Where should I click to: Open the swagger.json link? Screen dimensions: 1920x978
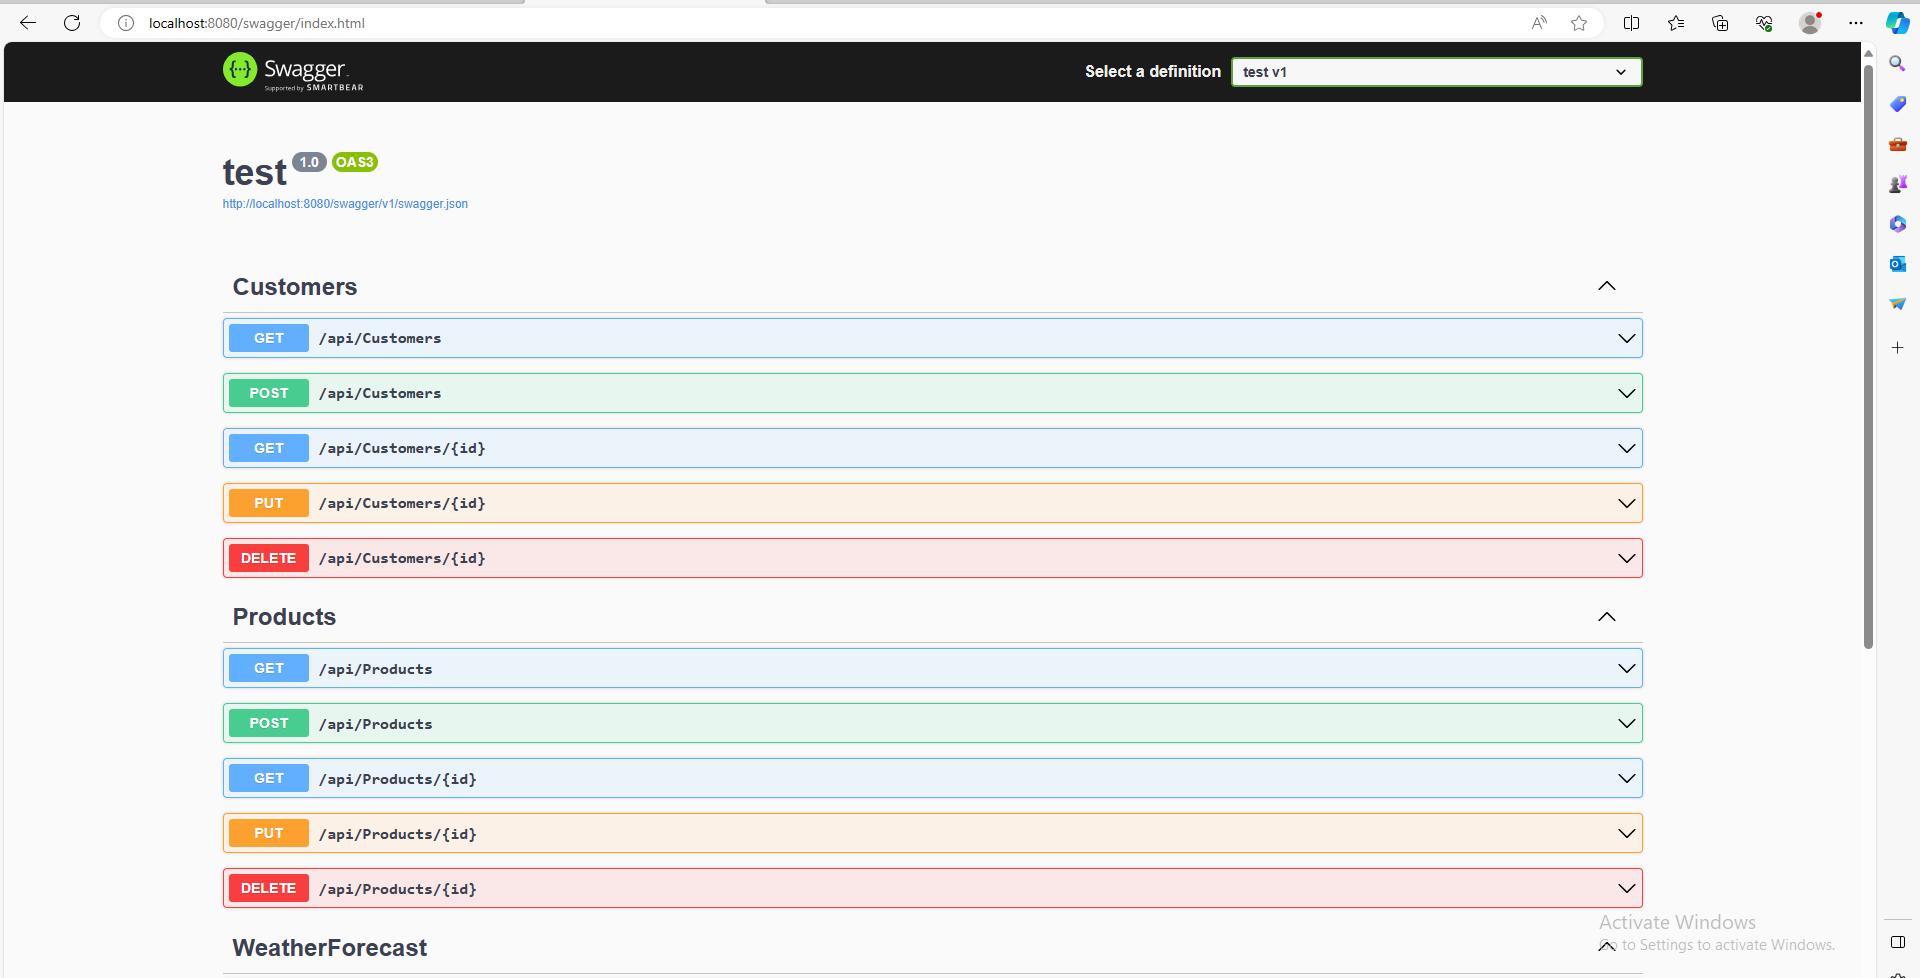[345, 204]
